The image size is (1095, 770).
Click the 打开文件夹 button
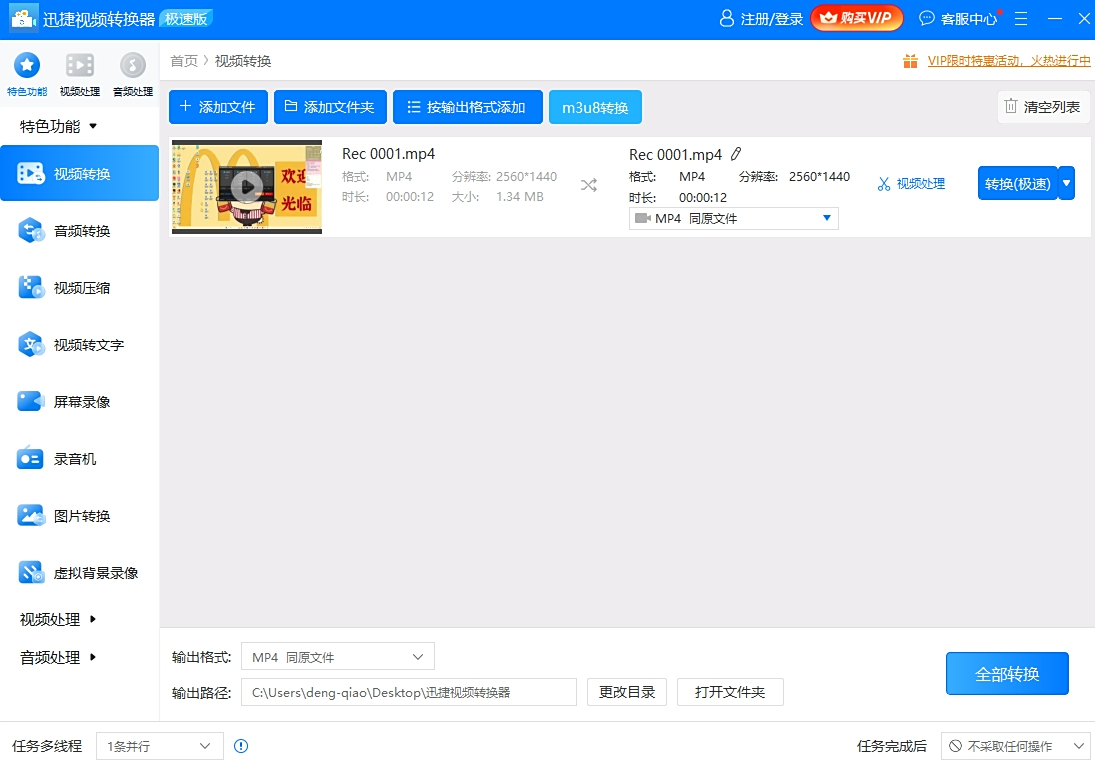(x=730, y=692)
